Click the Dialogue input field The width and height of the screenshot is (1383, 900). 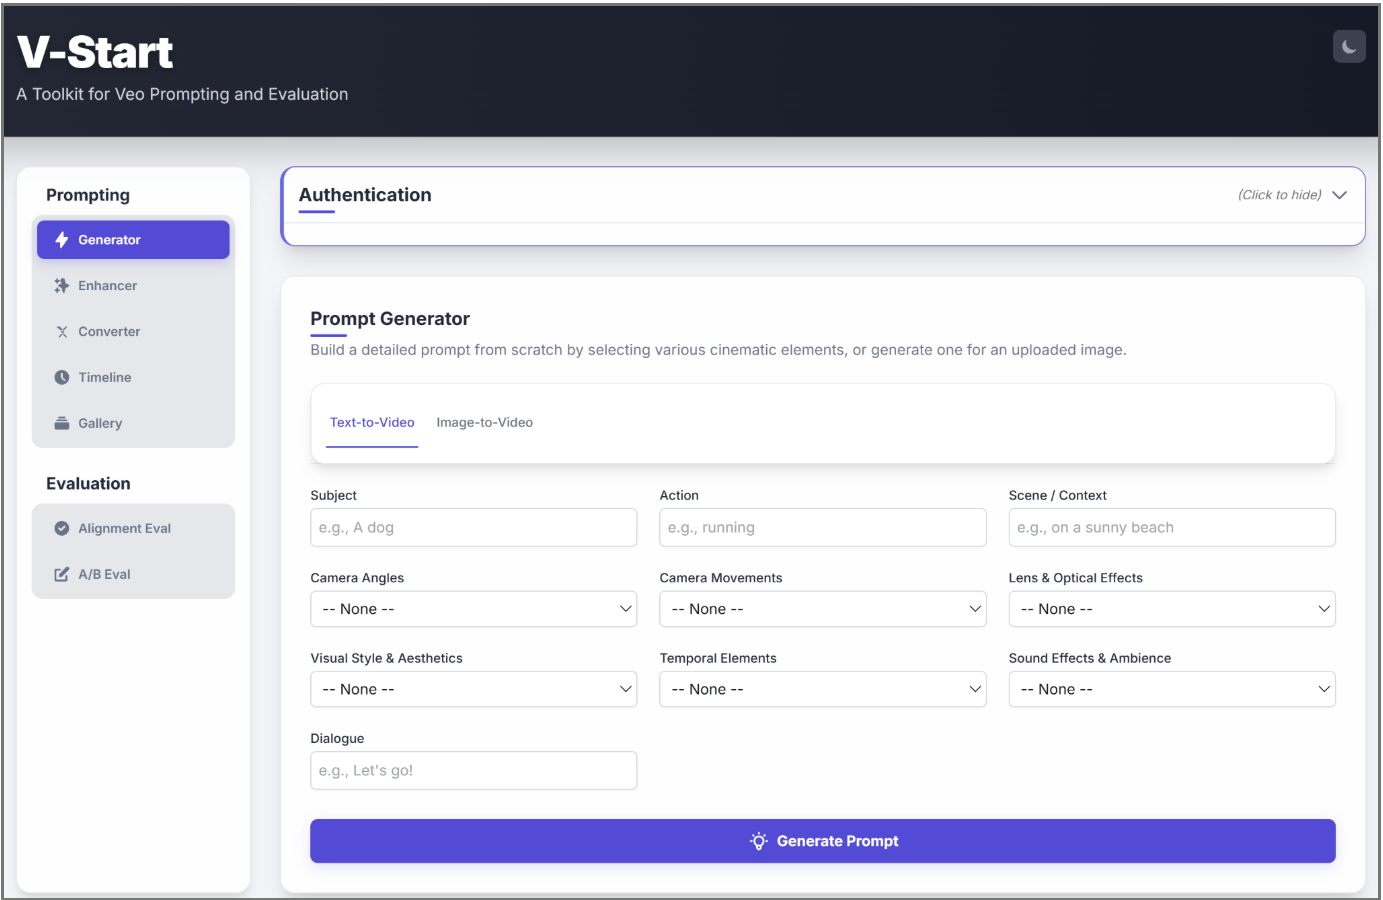point(473,771)
